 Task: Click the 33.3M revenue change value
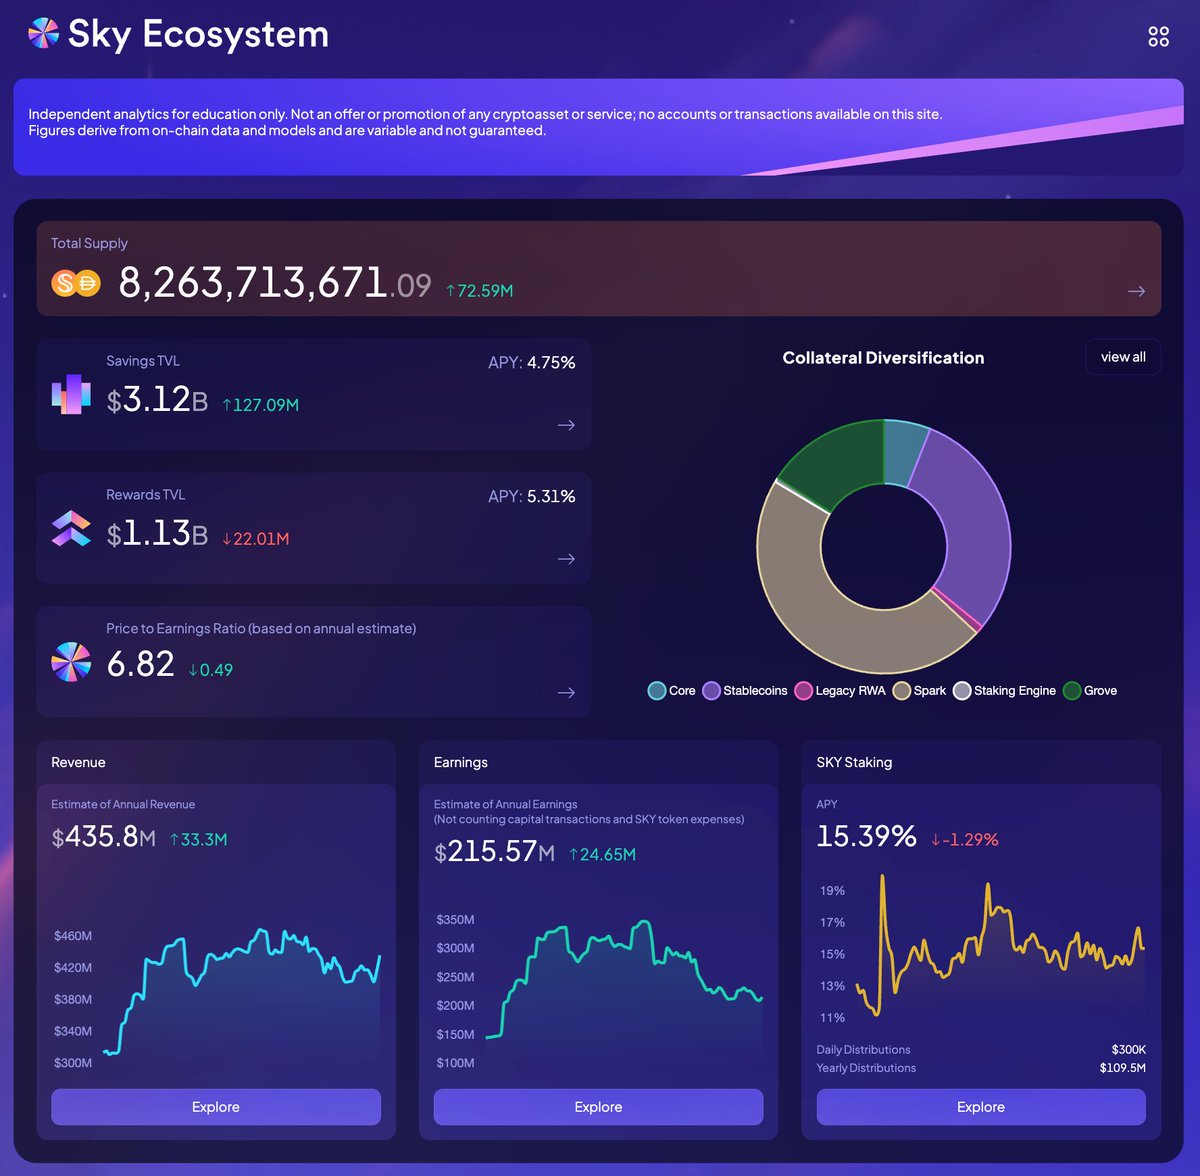click(198, 840)
